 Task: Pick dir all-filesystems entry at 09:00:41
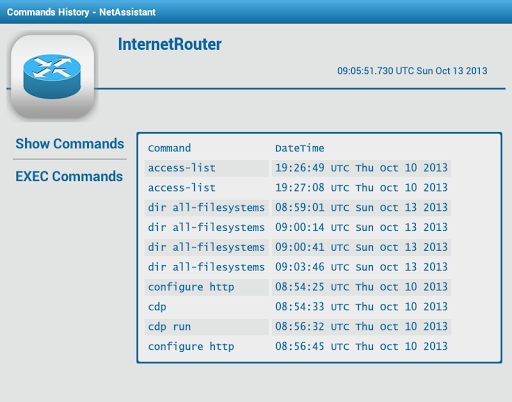[x=298, y=247]
